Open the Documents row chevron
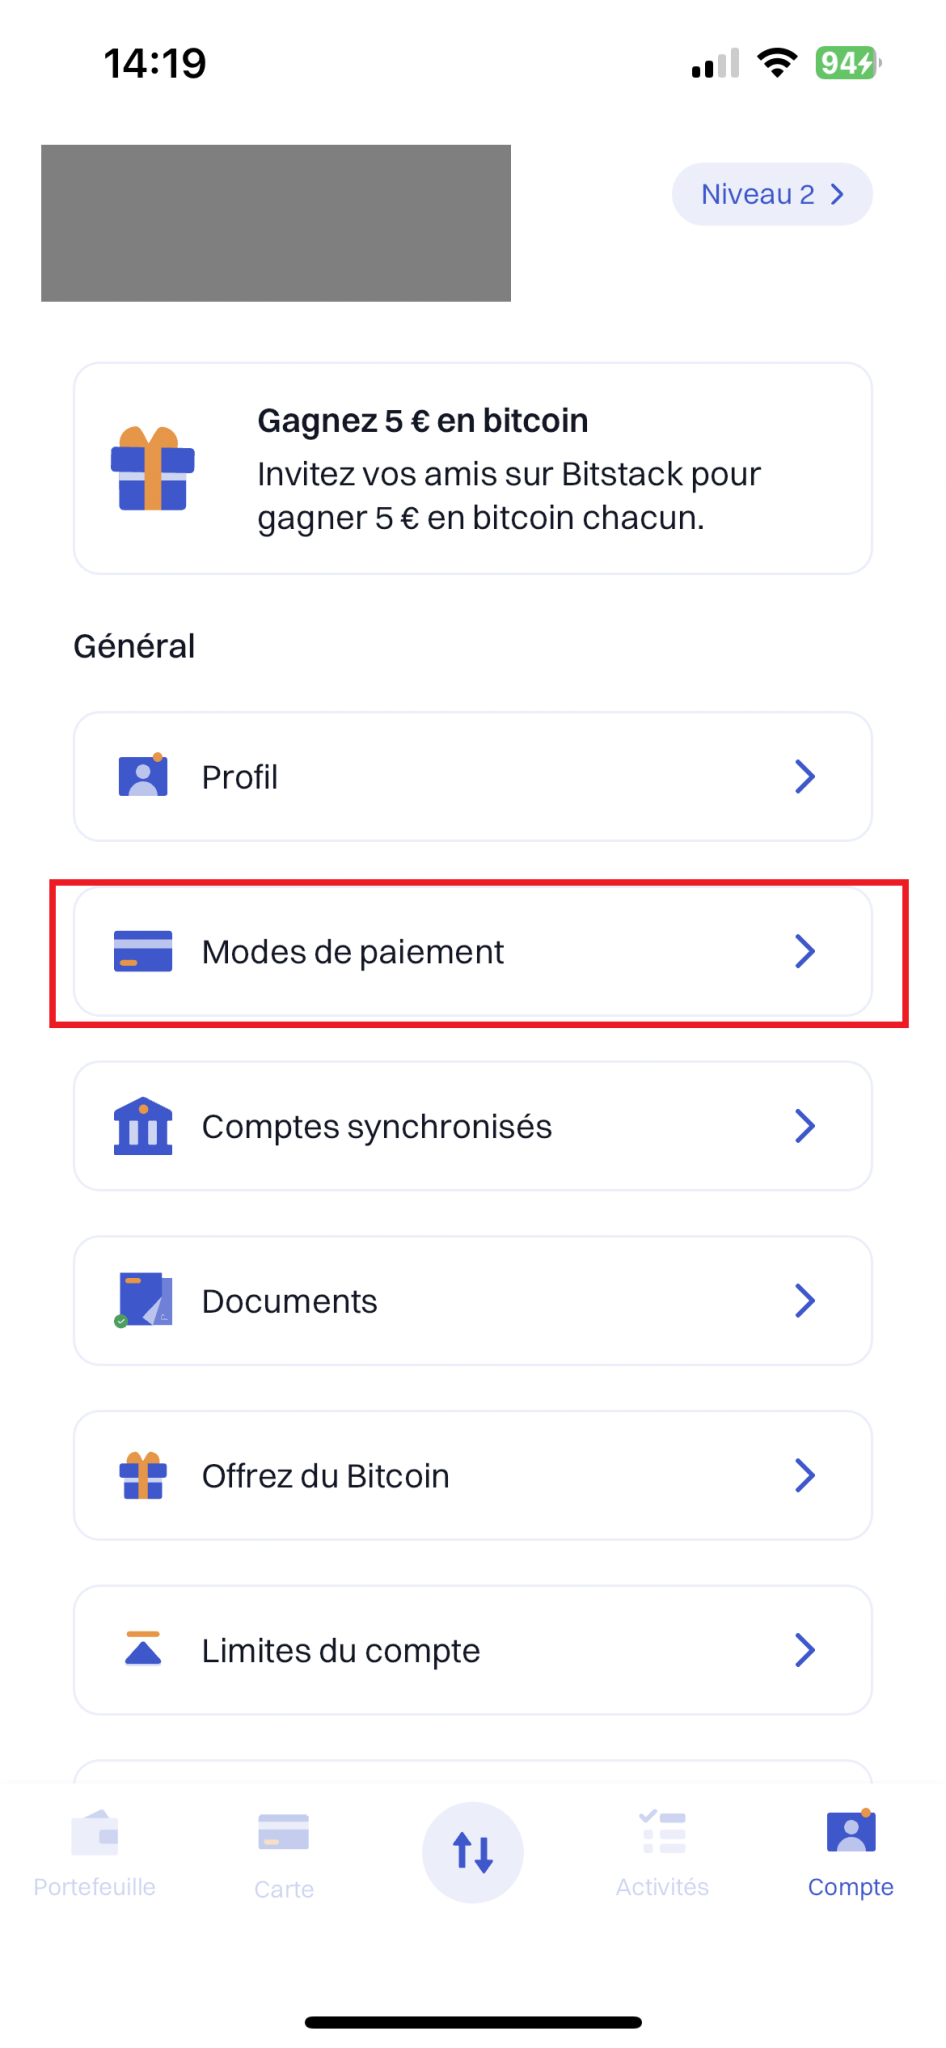This screenshot has width=946, height=2048. pos(805,1300)
